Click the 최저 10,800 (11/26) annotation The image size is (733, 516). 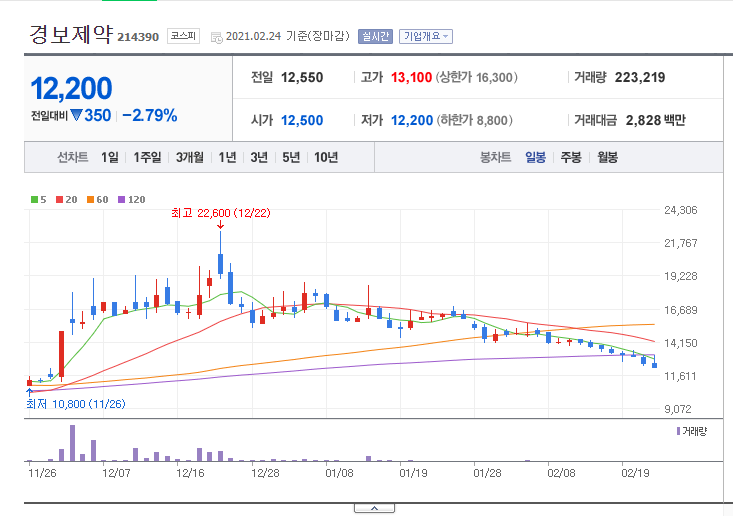click(76, 404)
